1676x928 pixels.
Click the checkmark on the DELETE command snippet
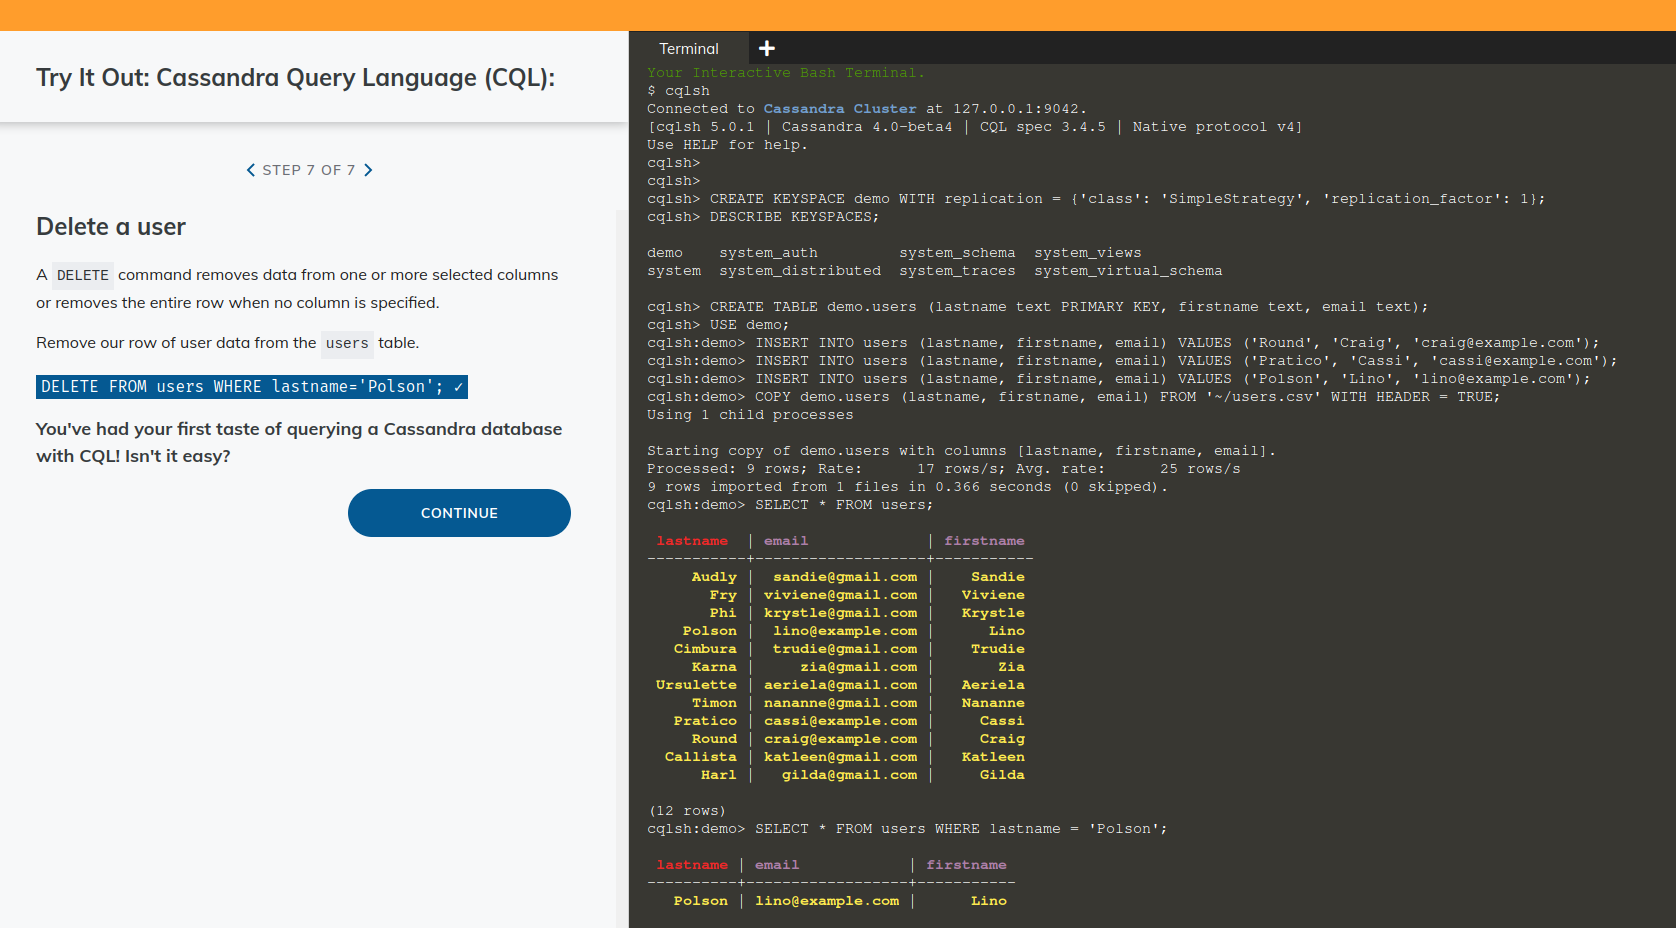[457, 386]
